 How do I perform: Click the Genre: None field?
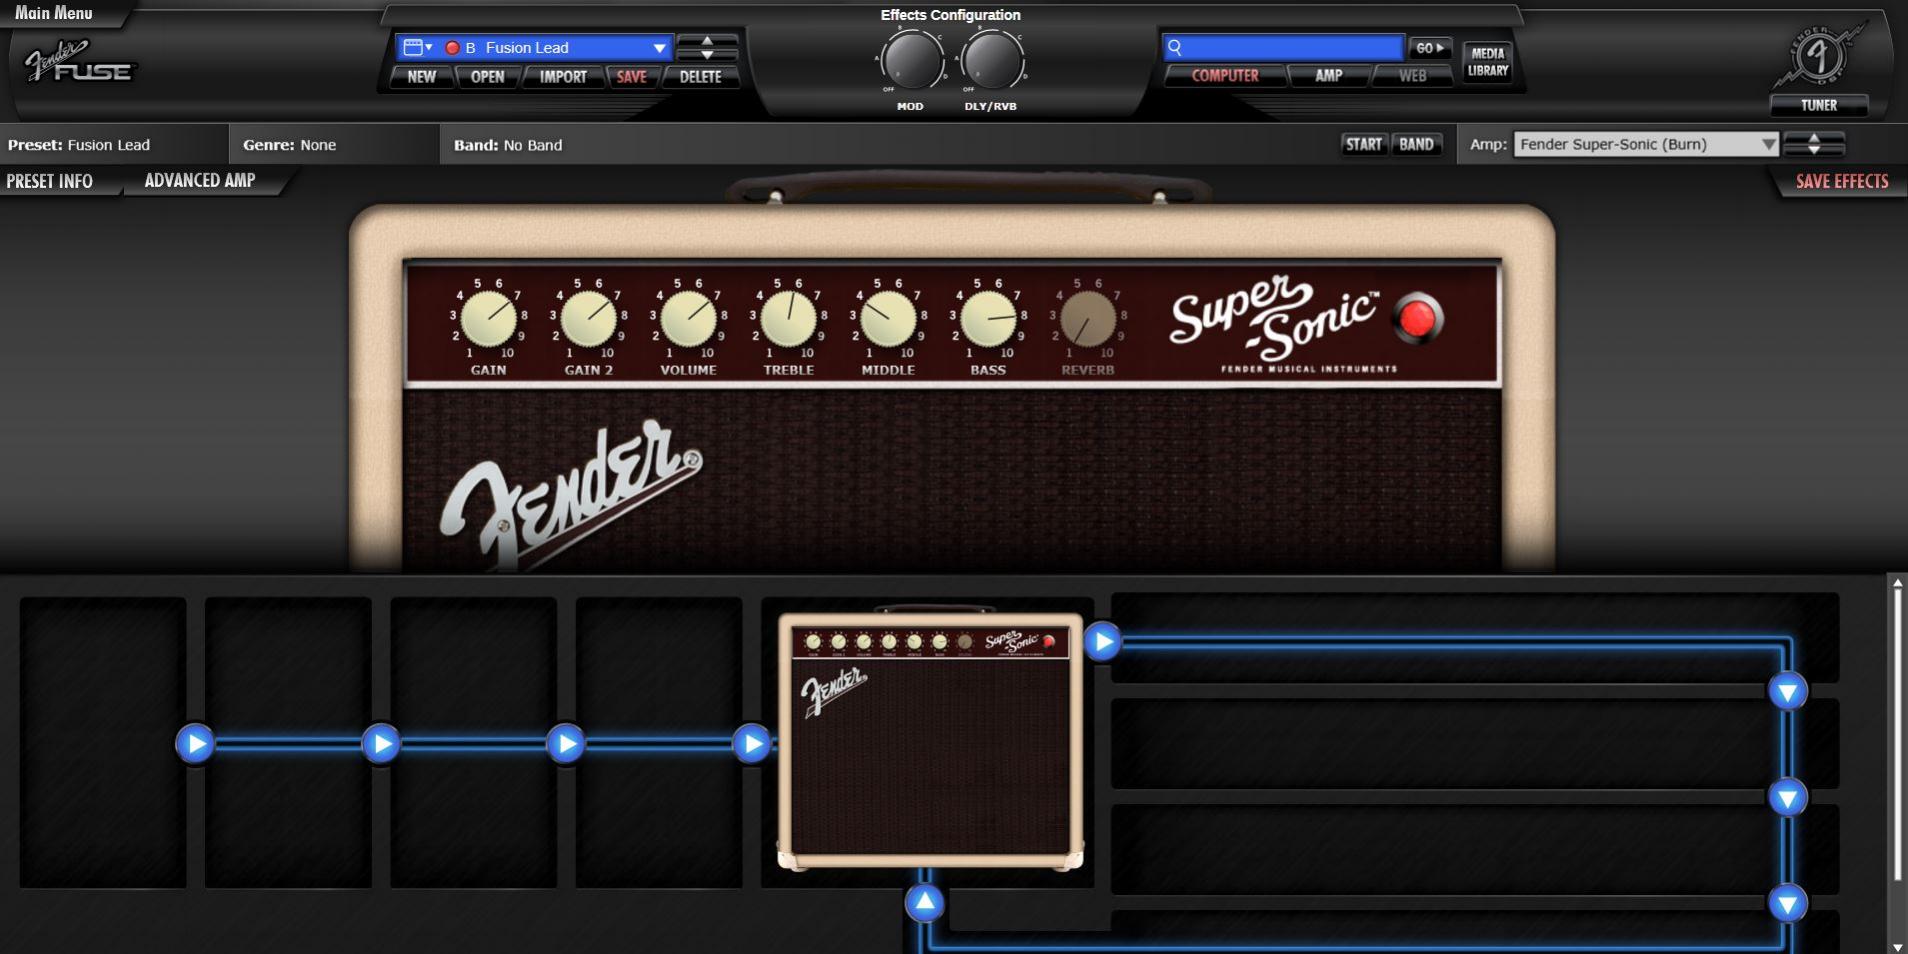pos(290,145)
